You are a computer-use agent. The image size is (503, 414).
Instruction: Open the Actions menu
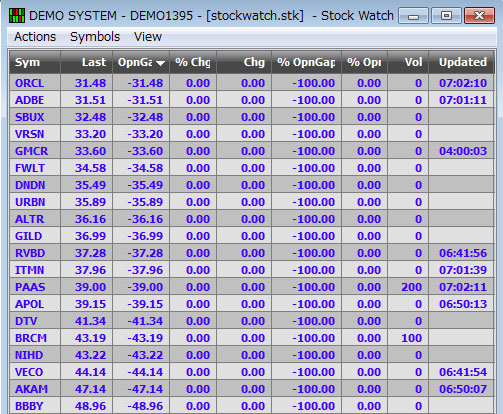click(35, 37)
